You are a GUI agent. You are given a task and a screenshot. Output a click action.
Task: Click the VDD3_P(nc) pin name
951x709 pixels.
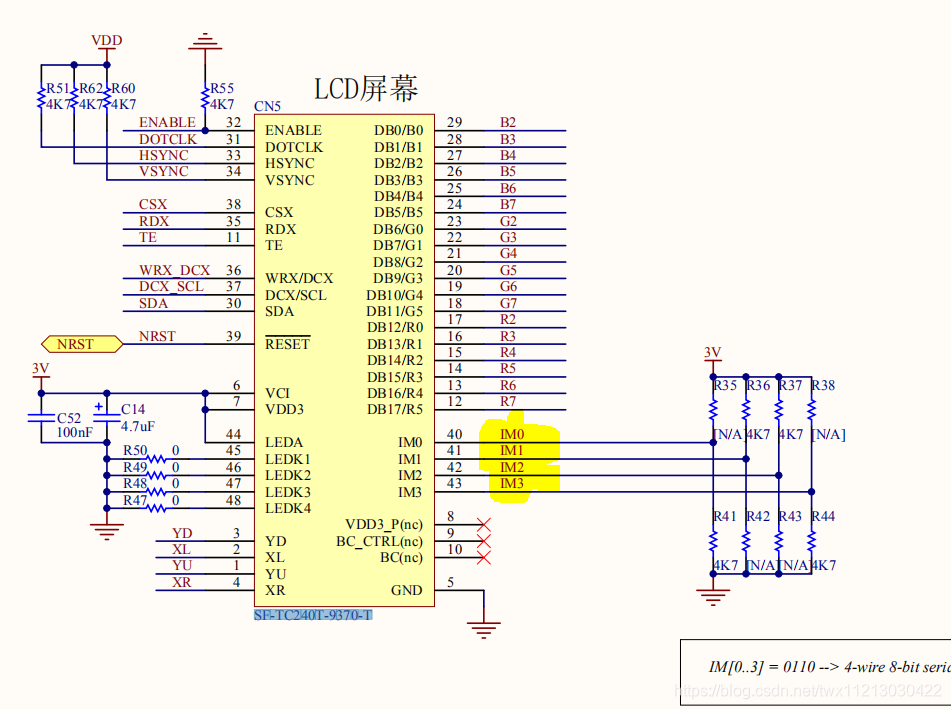(x=384, y=524)
